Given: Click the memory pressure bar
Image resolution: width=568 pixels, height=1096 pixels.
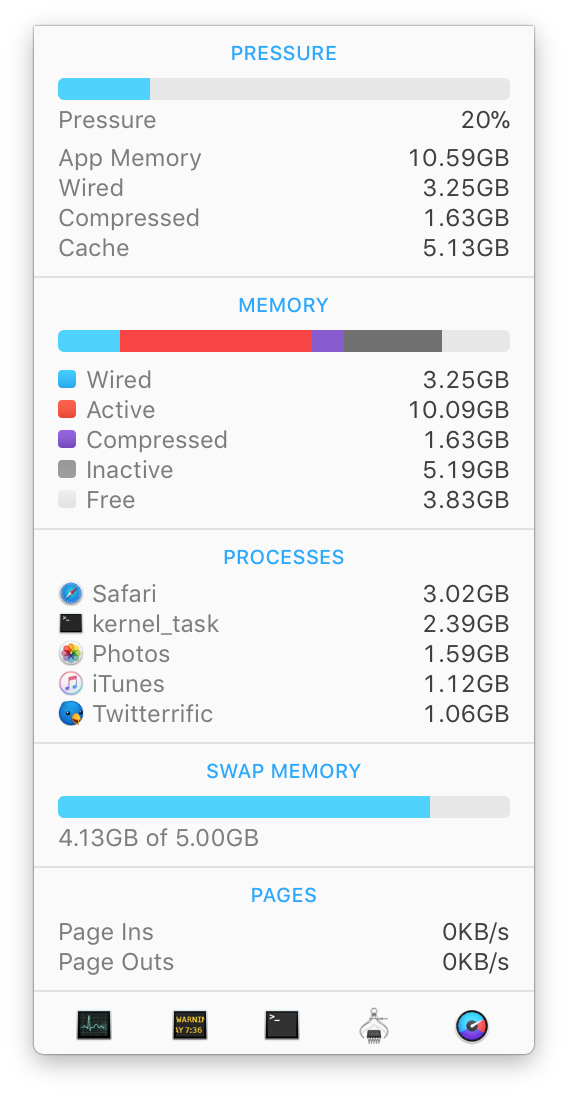Looking at the screenshot, I should pyautogui.click(x=284, y=89).
